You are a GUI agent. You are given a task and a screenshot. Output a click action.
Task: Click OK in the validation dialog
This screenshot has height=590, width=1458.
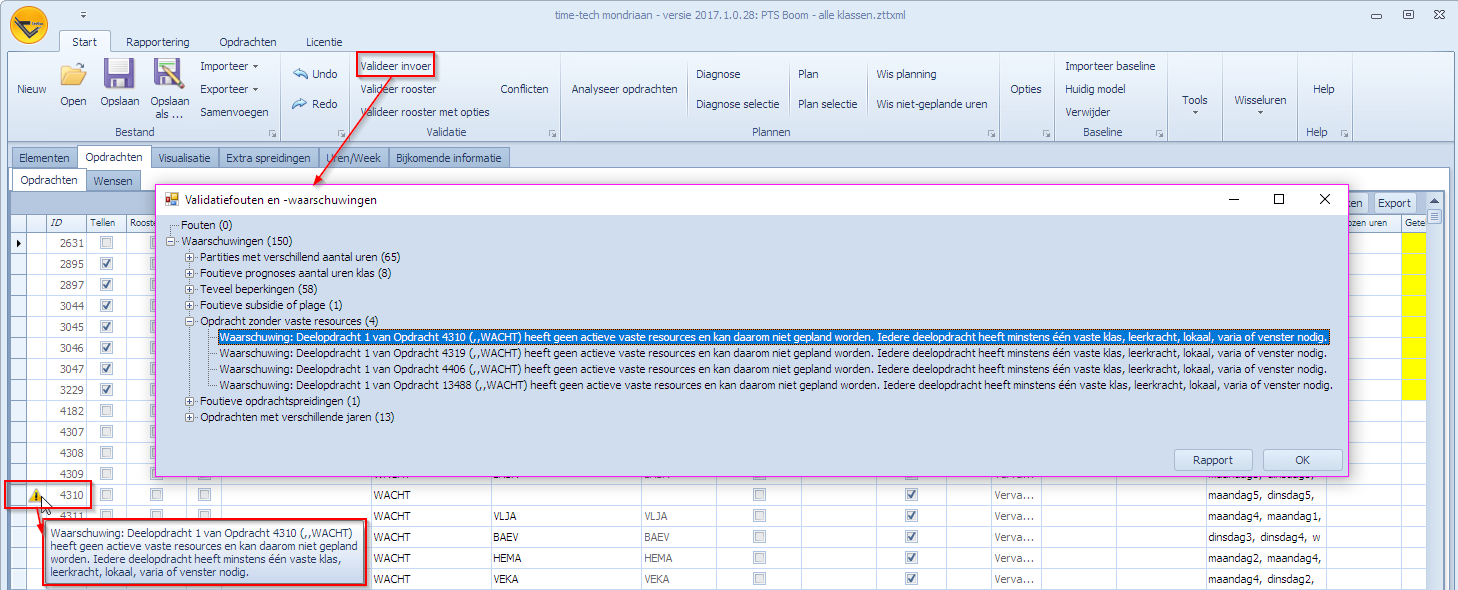1302,460
